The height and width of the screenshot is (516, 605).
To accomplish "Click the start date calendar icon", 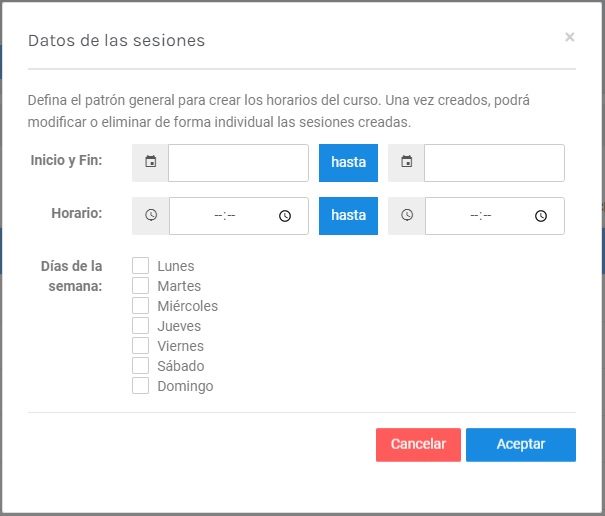I will click(x=150, y=161).
